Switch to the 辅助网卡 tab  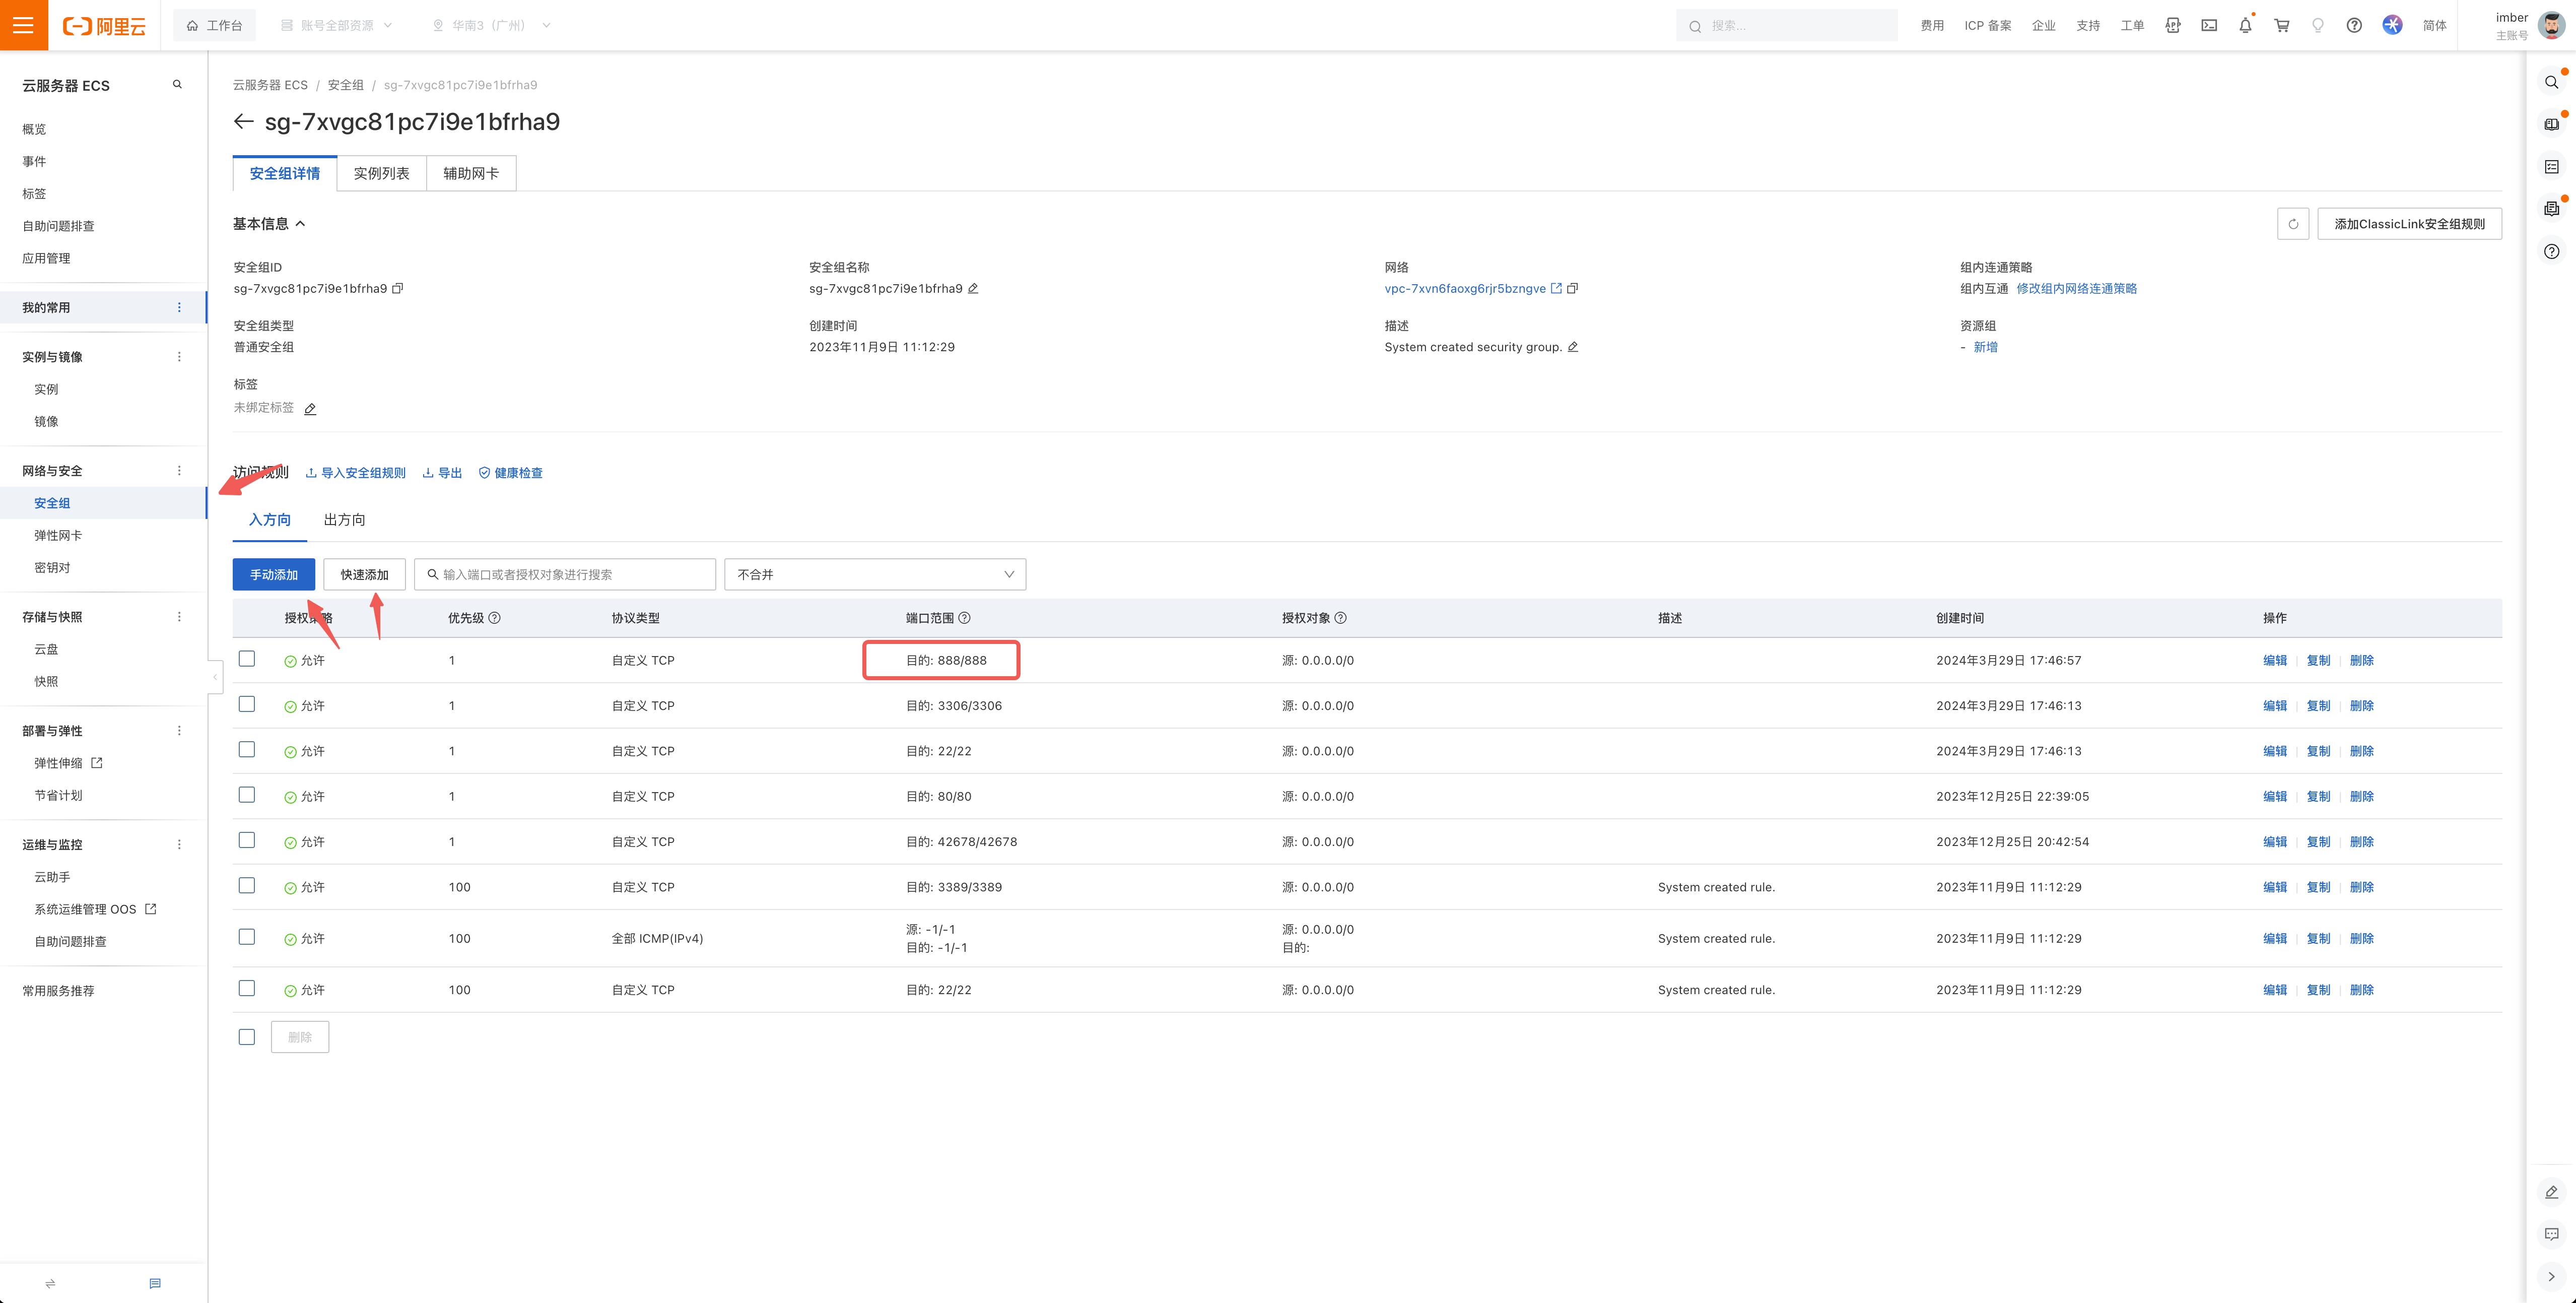coord(471,174)
